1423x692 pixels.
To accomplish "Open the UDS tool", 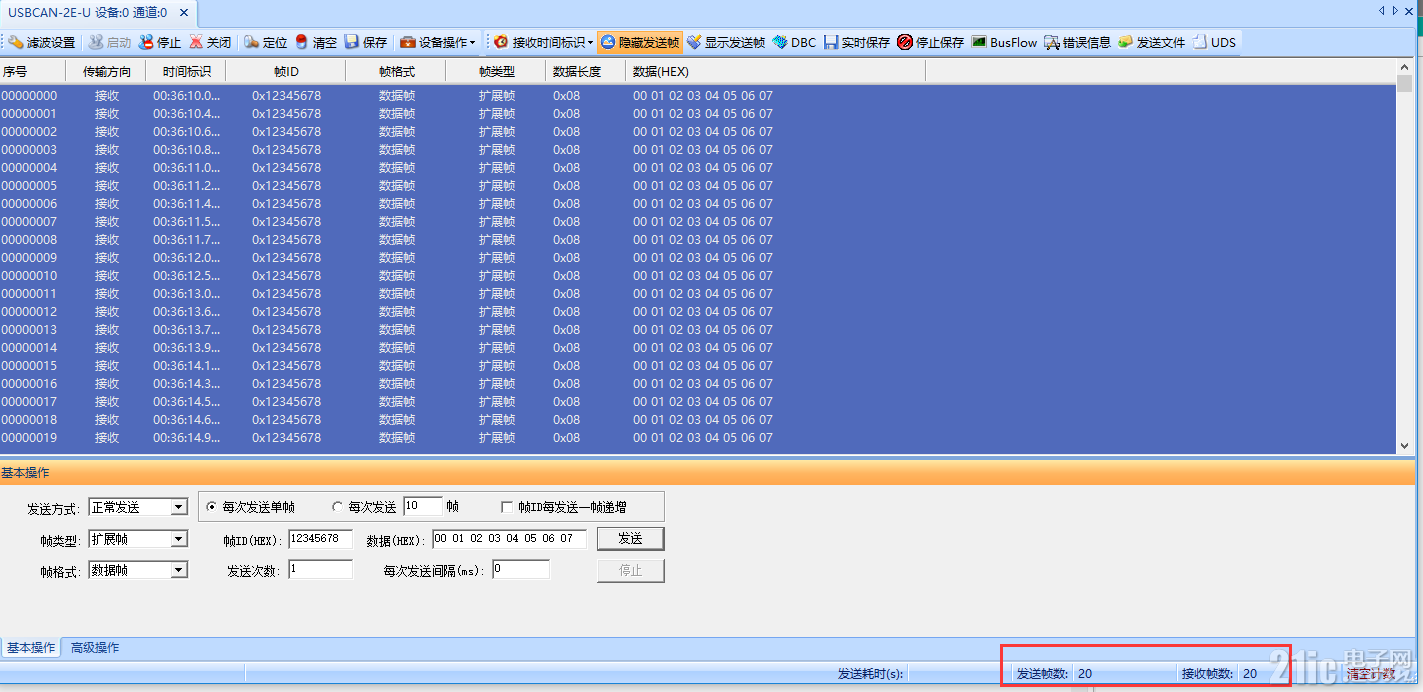I will (x=1214, y=43).
